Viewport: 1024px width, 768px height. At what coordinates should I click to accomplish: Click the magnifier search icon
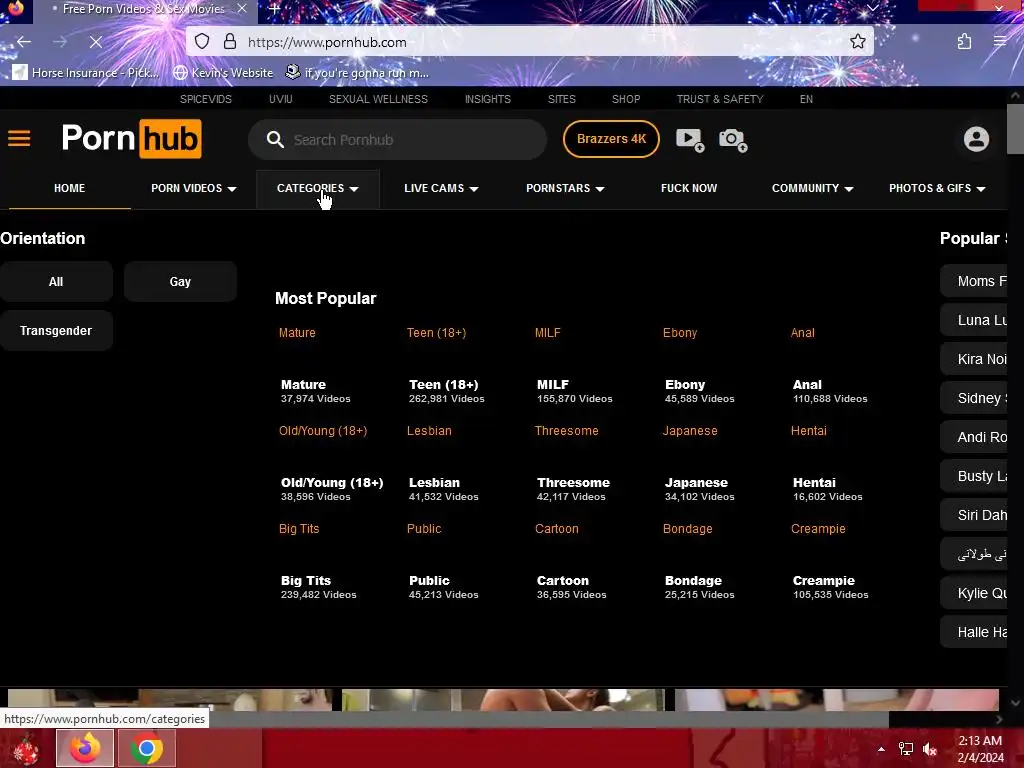275,140
